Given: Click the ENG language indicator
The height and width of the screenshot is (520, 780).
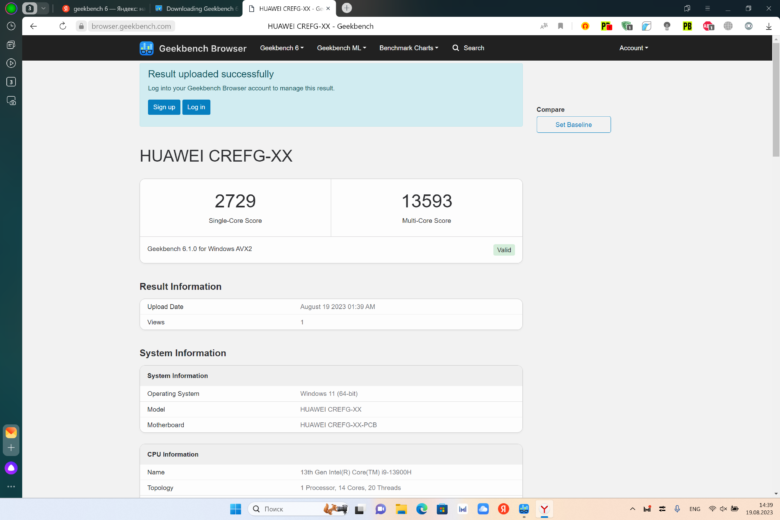Looking at the screenshot, I should pos(694,509).
